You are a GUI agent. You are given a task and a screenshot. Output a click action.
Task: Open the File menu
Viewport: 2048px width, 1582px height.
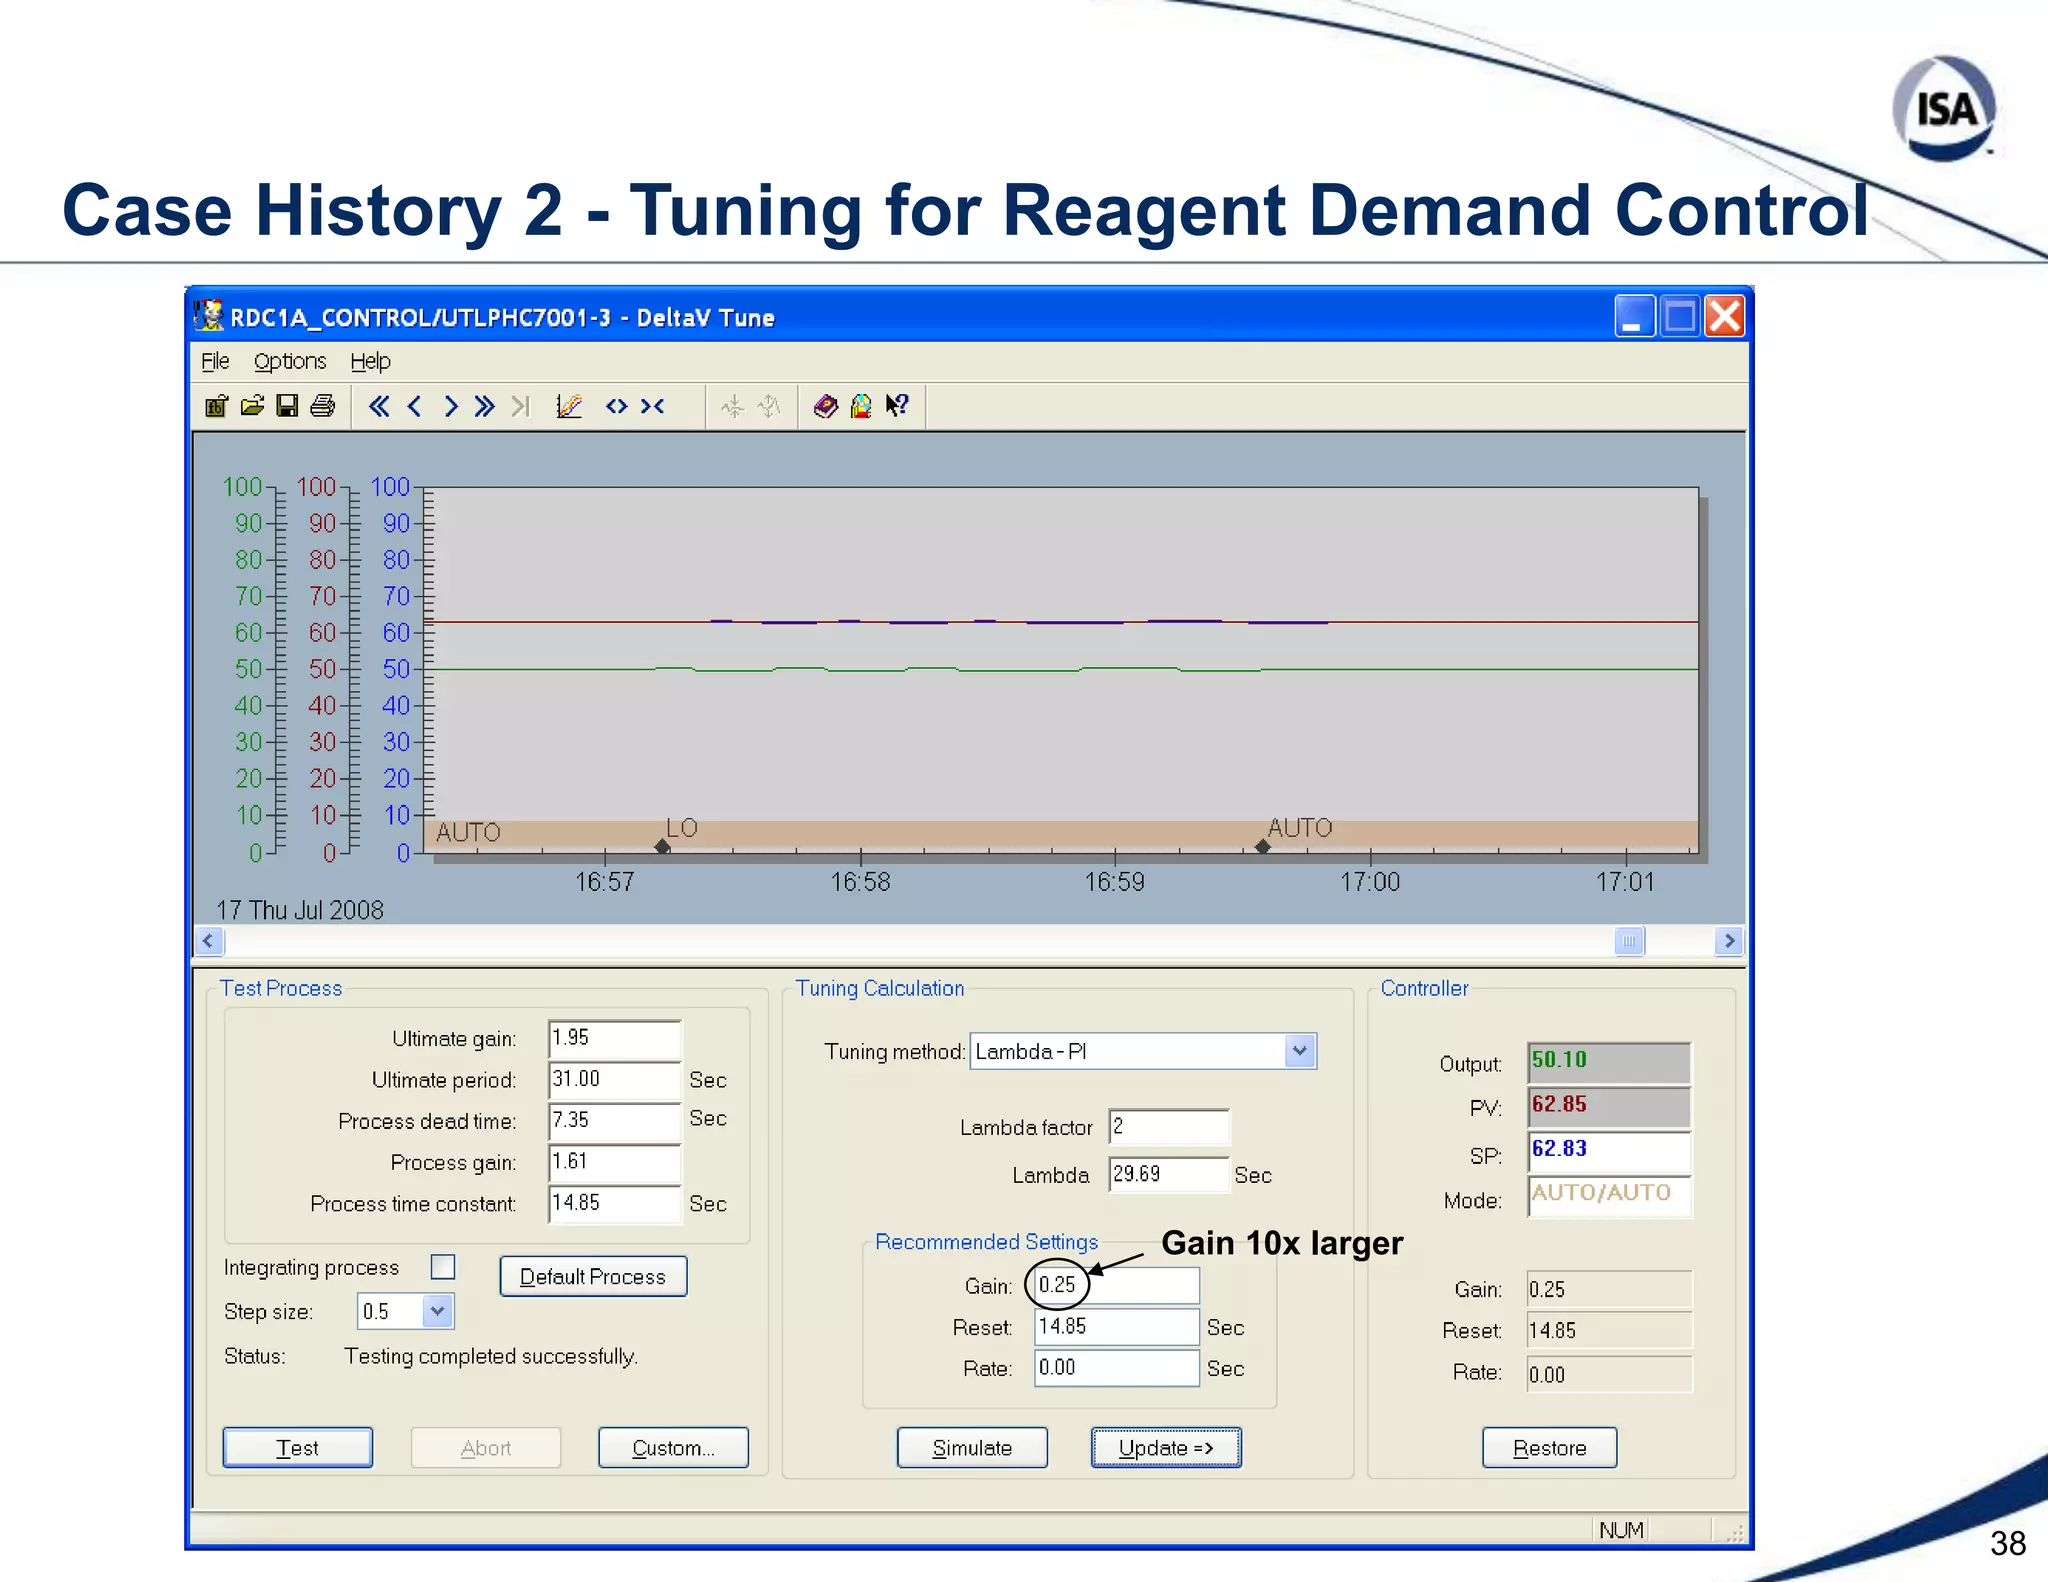pos(215,361)
